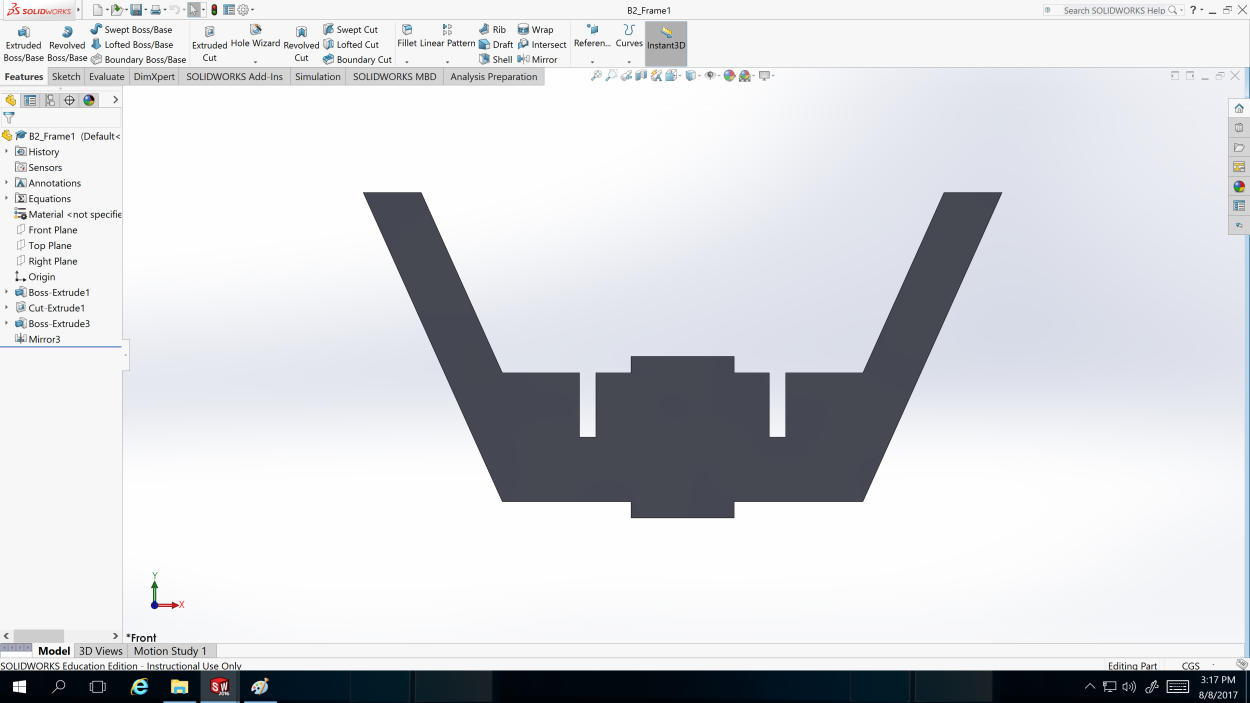
Task: Open the DisplayManager color ball tab
Action: [89, 100]
